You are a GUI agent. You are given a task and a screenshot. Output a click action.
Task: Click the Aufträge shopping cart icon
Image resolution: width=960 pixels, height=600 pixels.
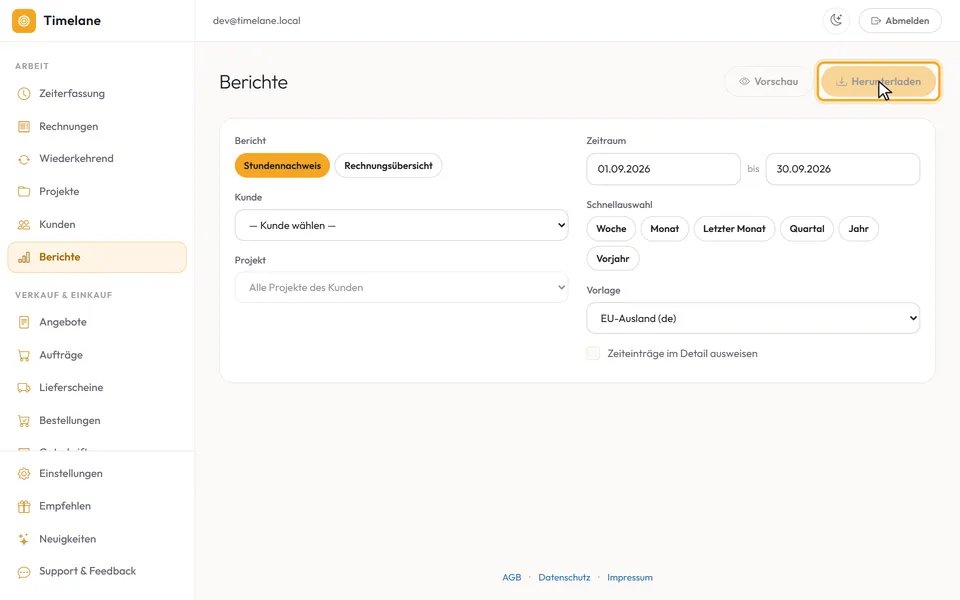pos(24,355)
